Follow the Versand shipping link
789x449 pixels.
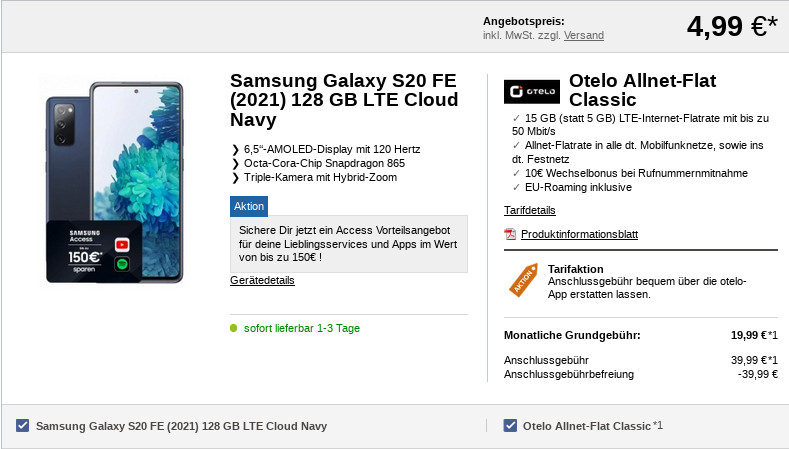(x=583, y=35)
